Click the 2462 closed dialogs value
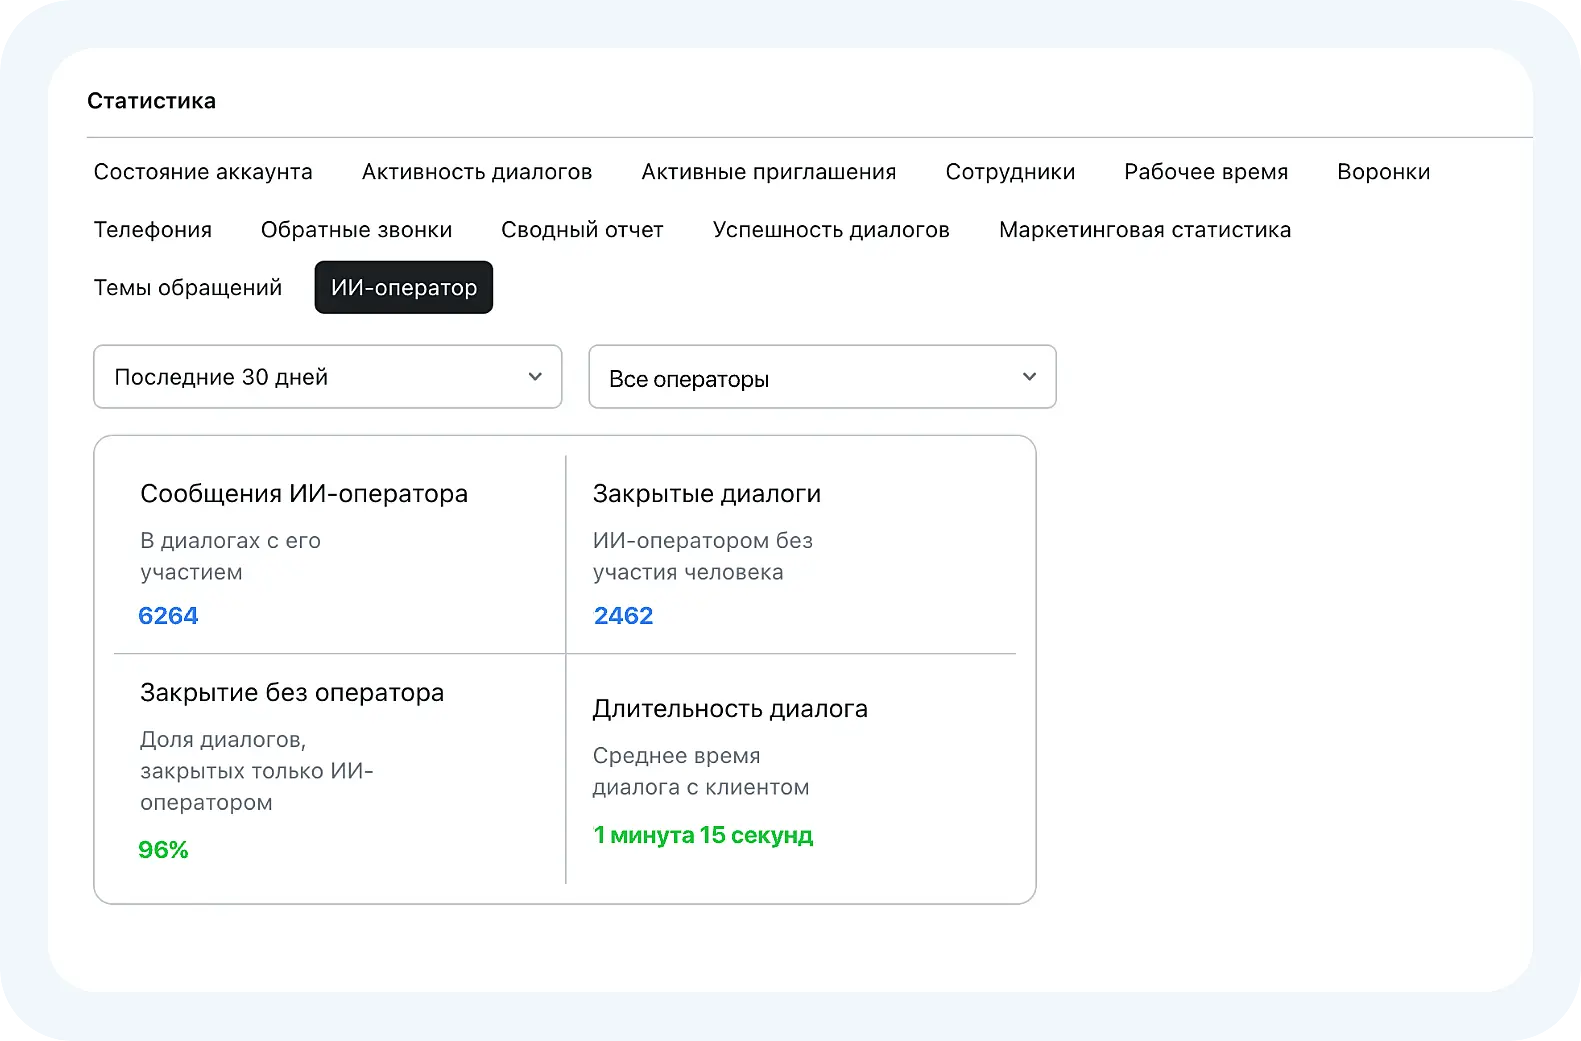This screenshot has height=1041, width=1581. pyautogui.click(x=623, y=616)
